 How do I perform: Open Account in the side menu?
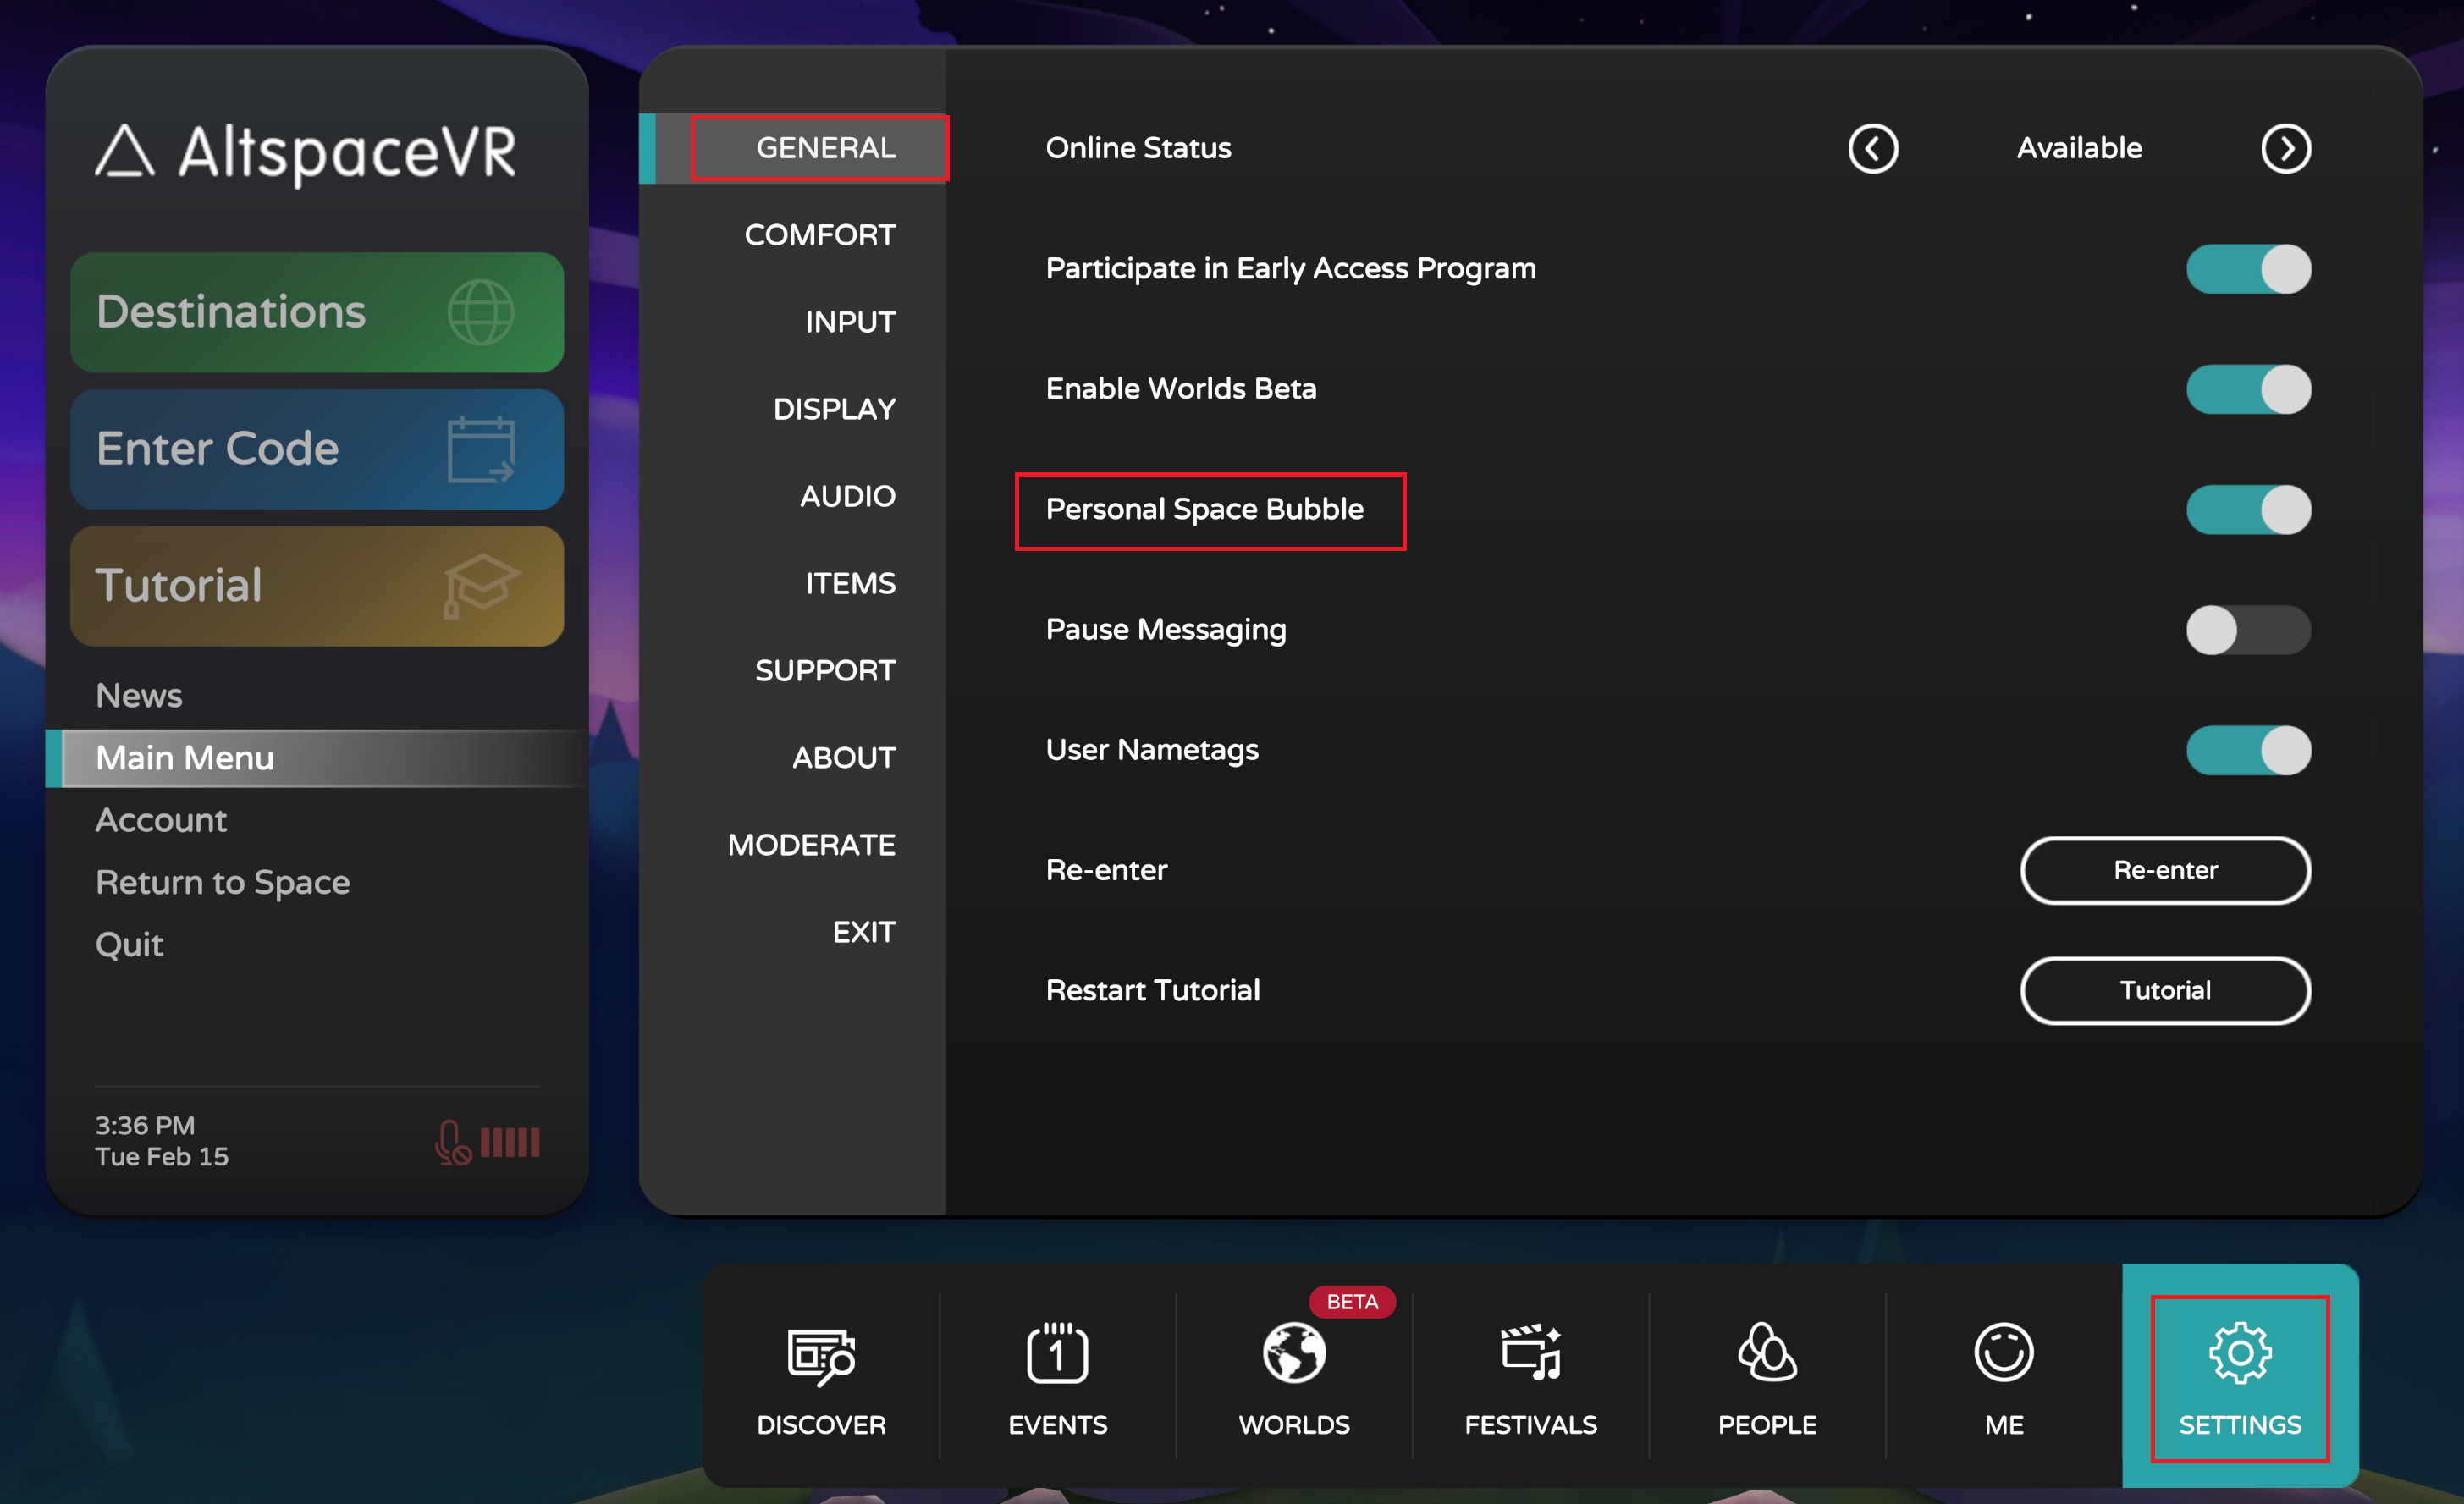161,820
